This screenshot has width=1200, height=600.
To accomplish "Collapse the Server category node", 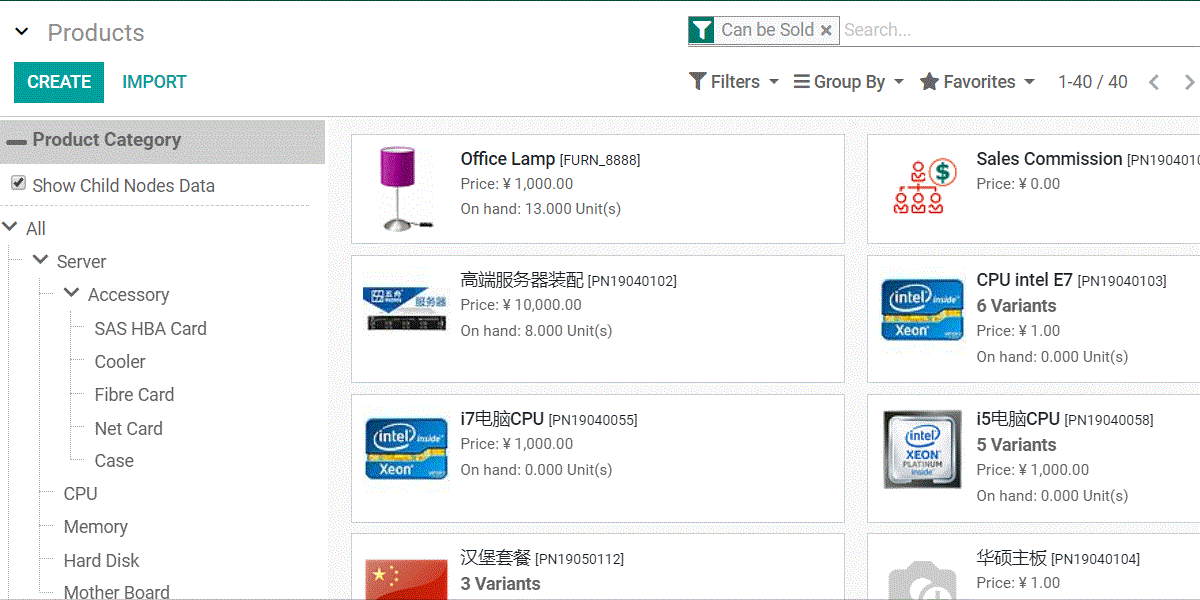I will click(x=41, y=260).
